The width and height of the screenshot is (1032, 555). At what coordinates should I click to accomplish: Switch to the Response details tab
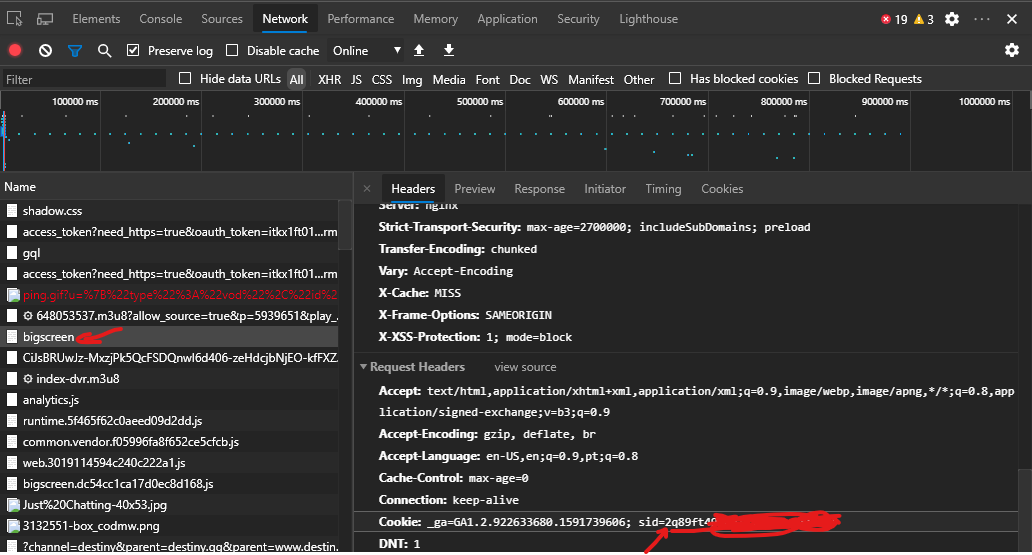pyautogui.click(x=540, y=189)
